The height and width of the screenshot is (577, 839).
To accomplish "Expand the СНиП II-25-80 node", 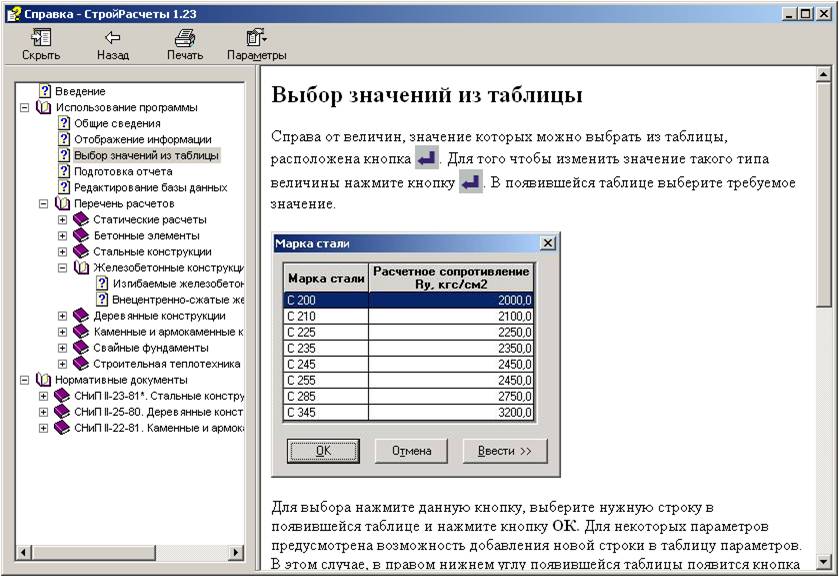I will point(44,413).
